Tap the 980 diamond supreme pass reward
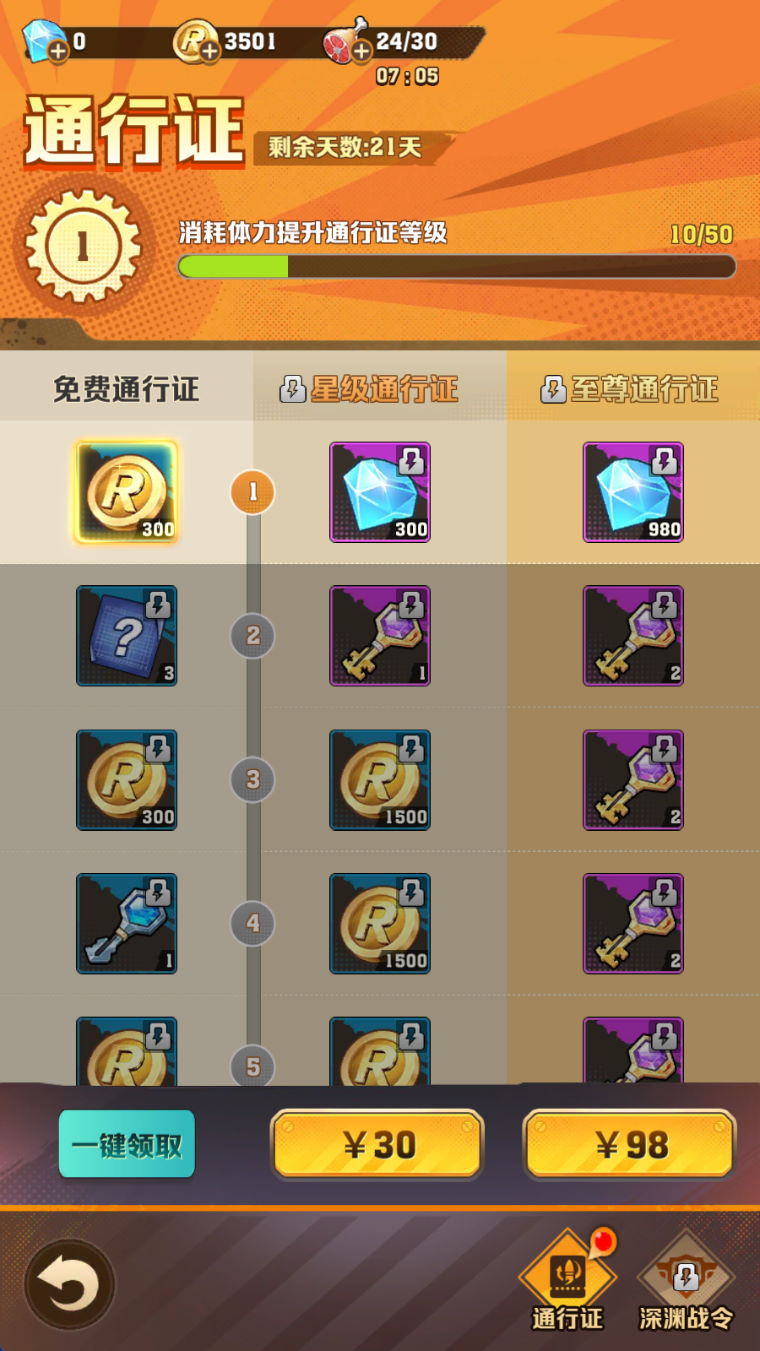Image resolution: width=760 pixels, height=1351 pixels. [633, 492]
